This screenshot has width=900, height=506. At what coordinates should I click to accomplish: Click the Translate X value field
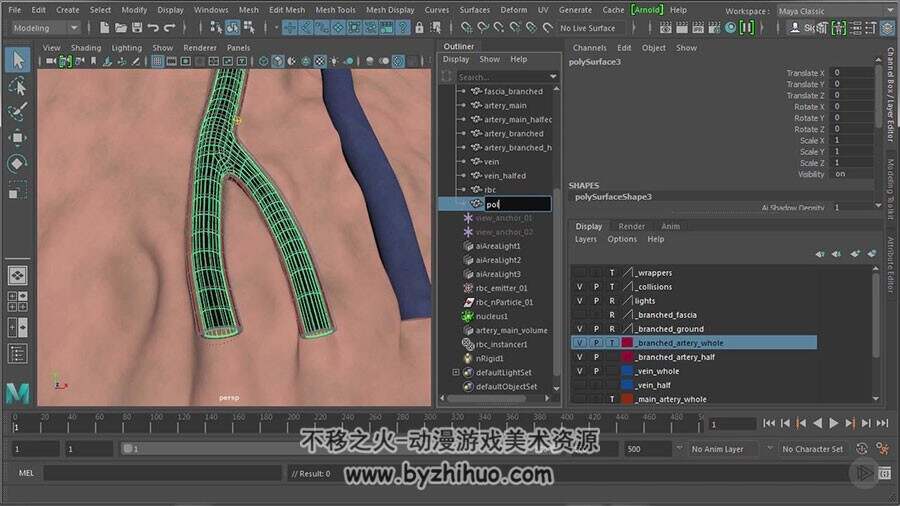click(852, 73)
